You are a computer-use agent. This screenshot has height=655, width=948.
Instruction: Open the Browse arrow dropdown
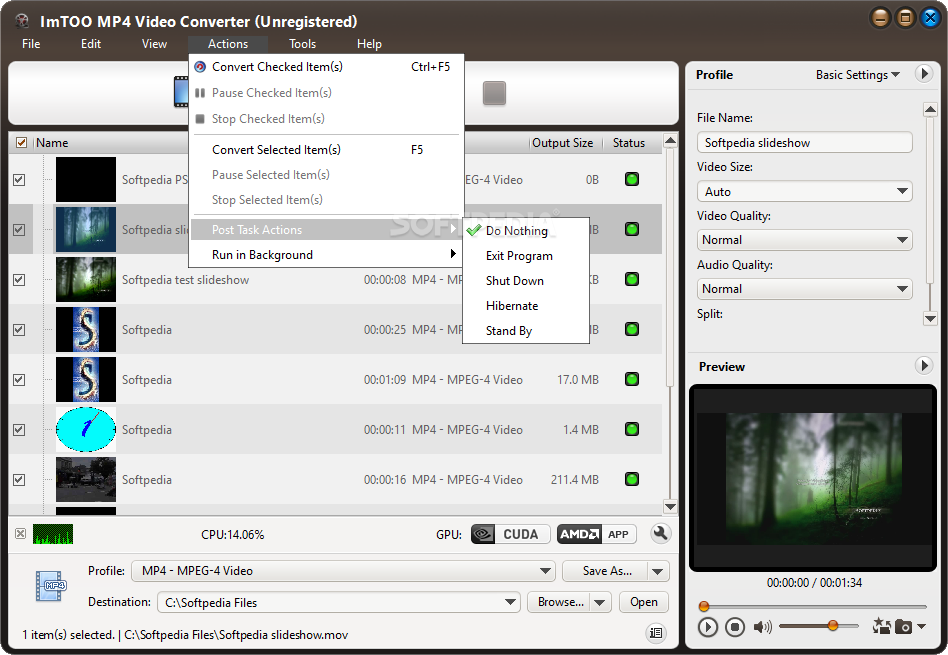pos(600,602)
